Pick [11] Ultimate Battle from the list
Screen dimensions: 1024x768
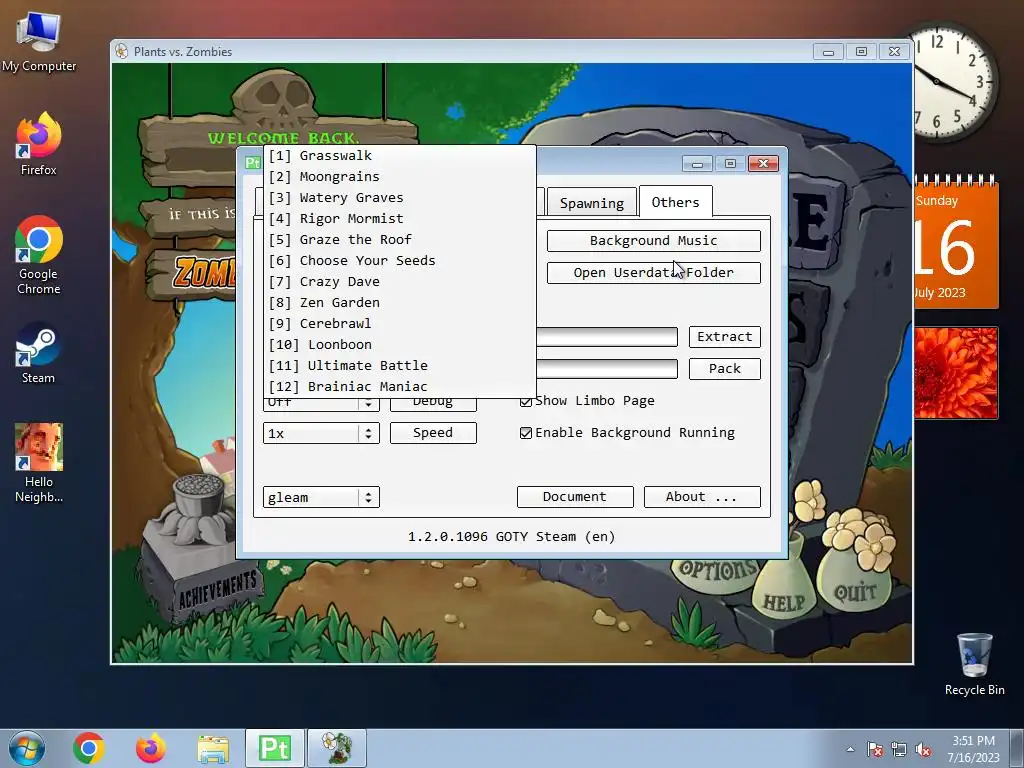tap(399, 365)
